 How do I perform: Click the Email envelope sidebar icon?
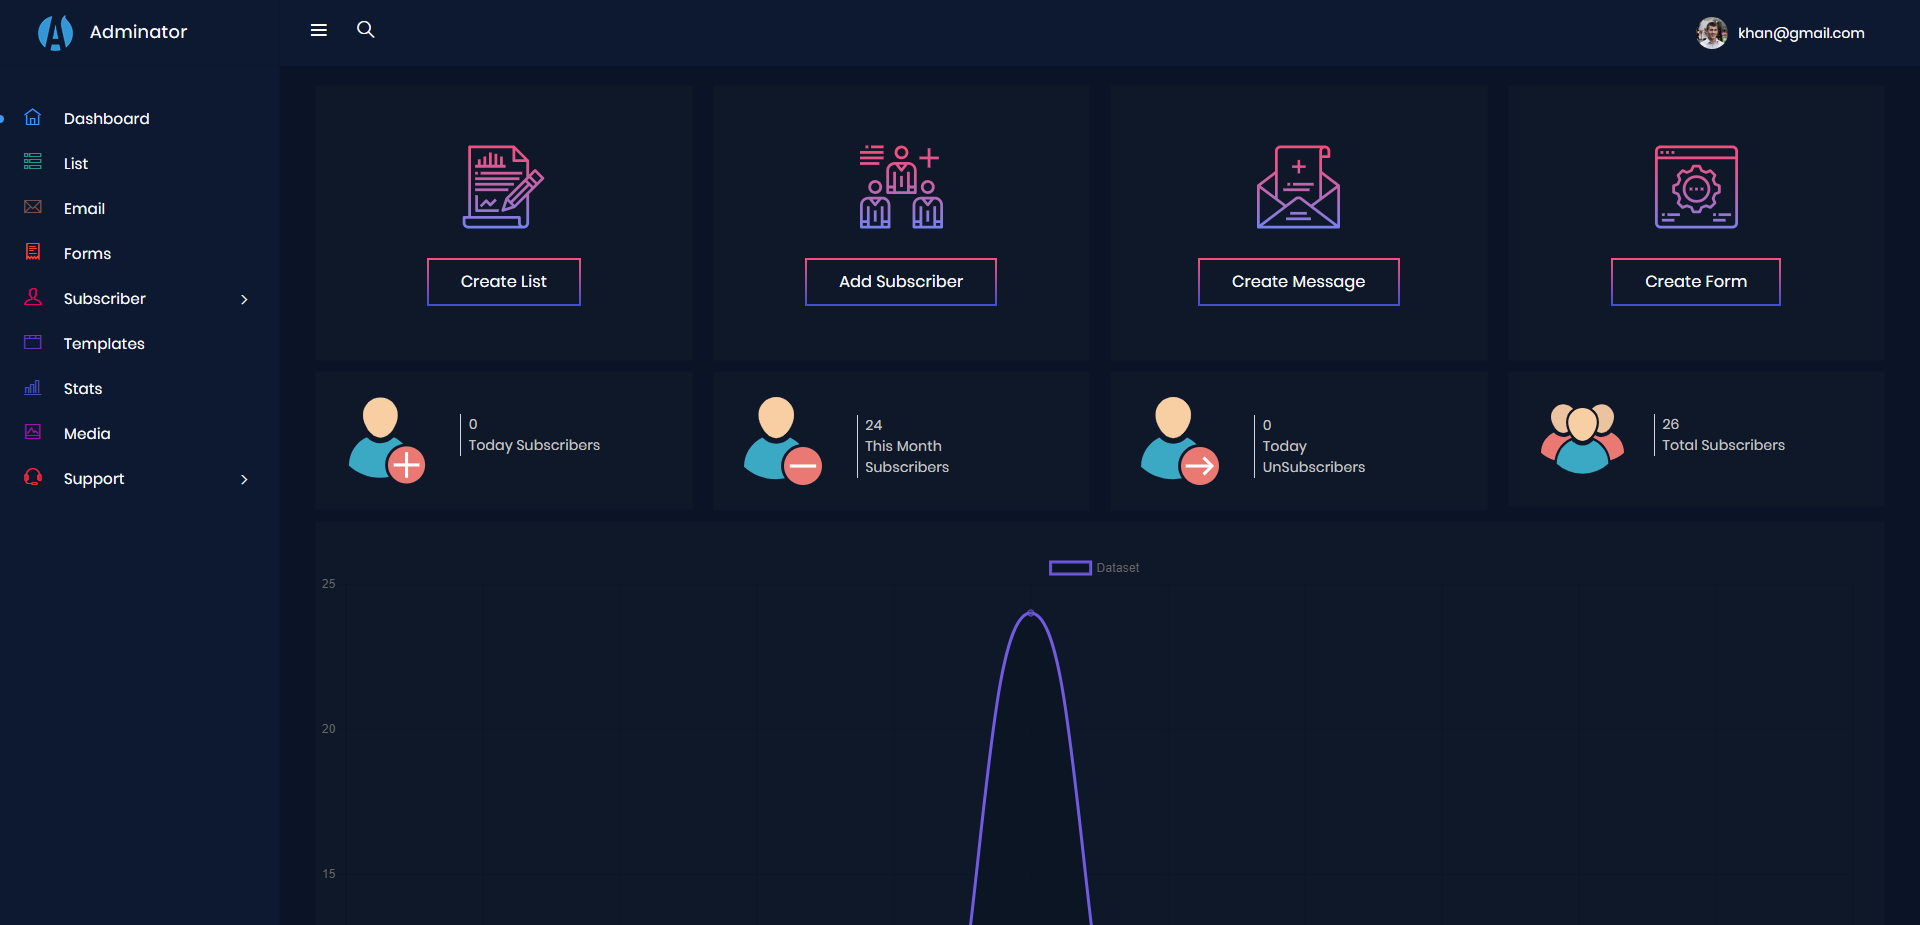[33, 207]
